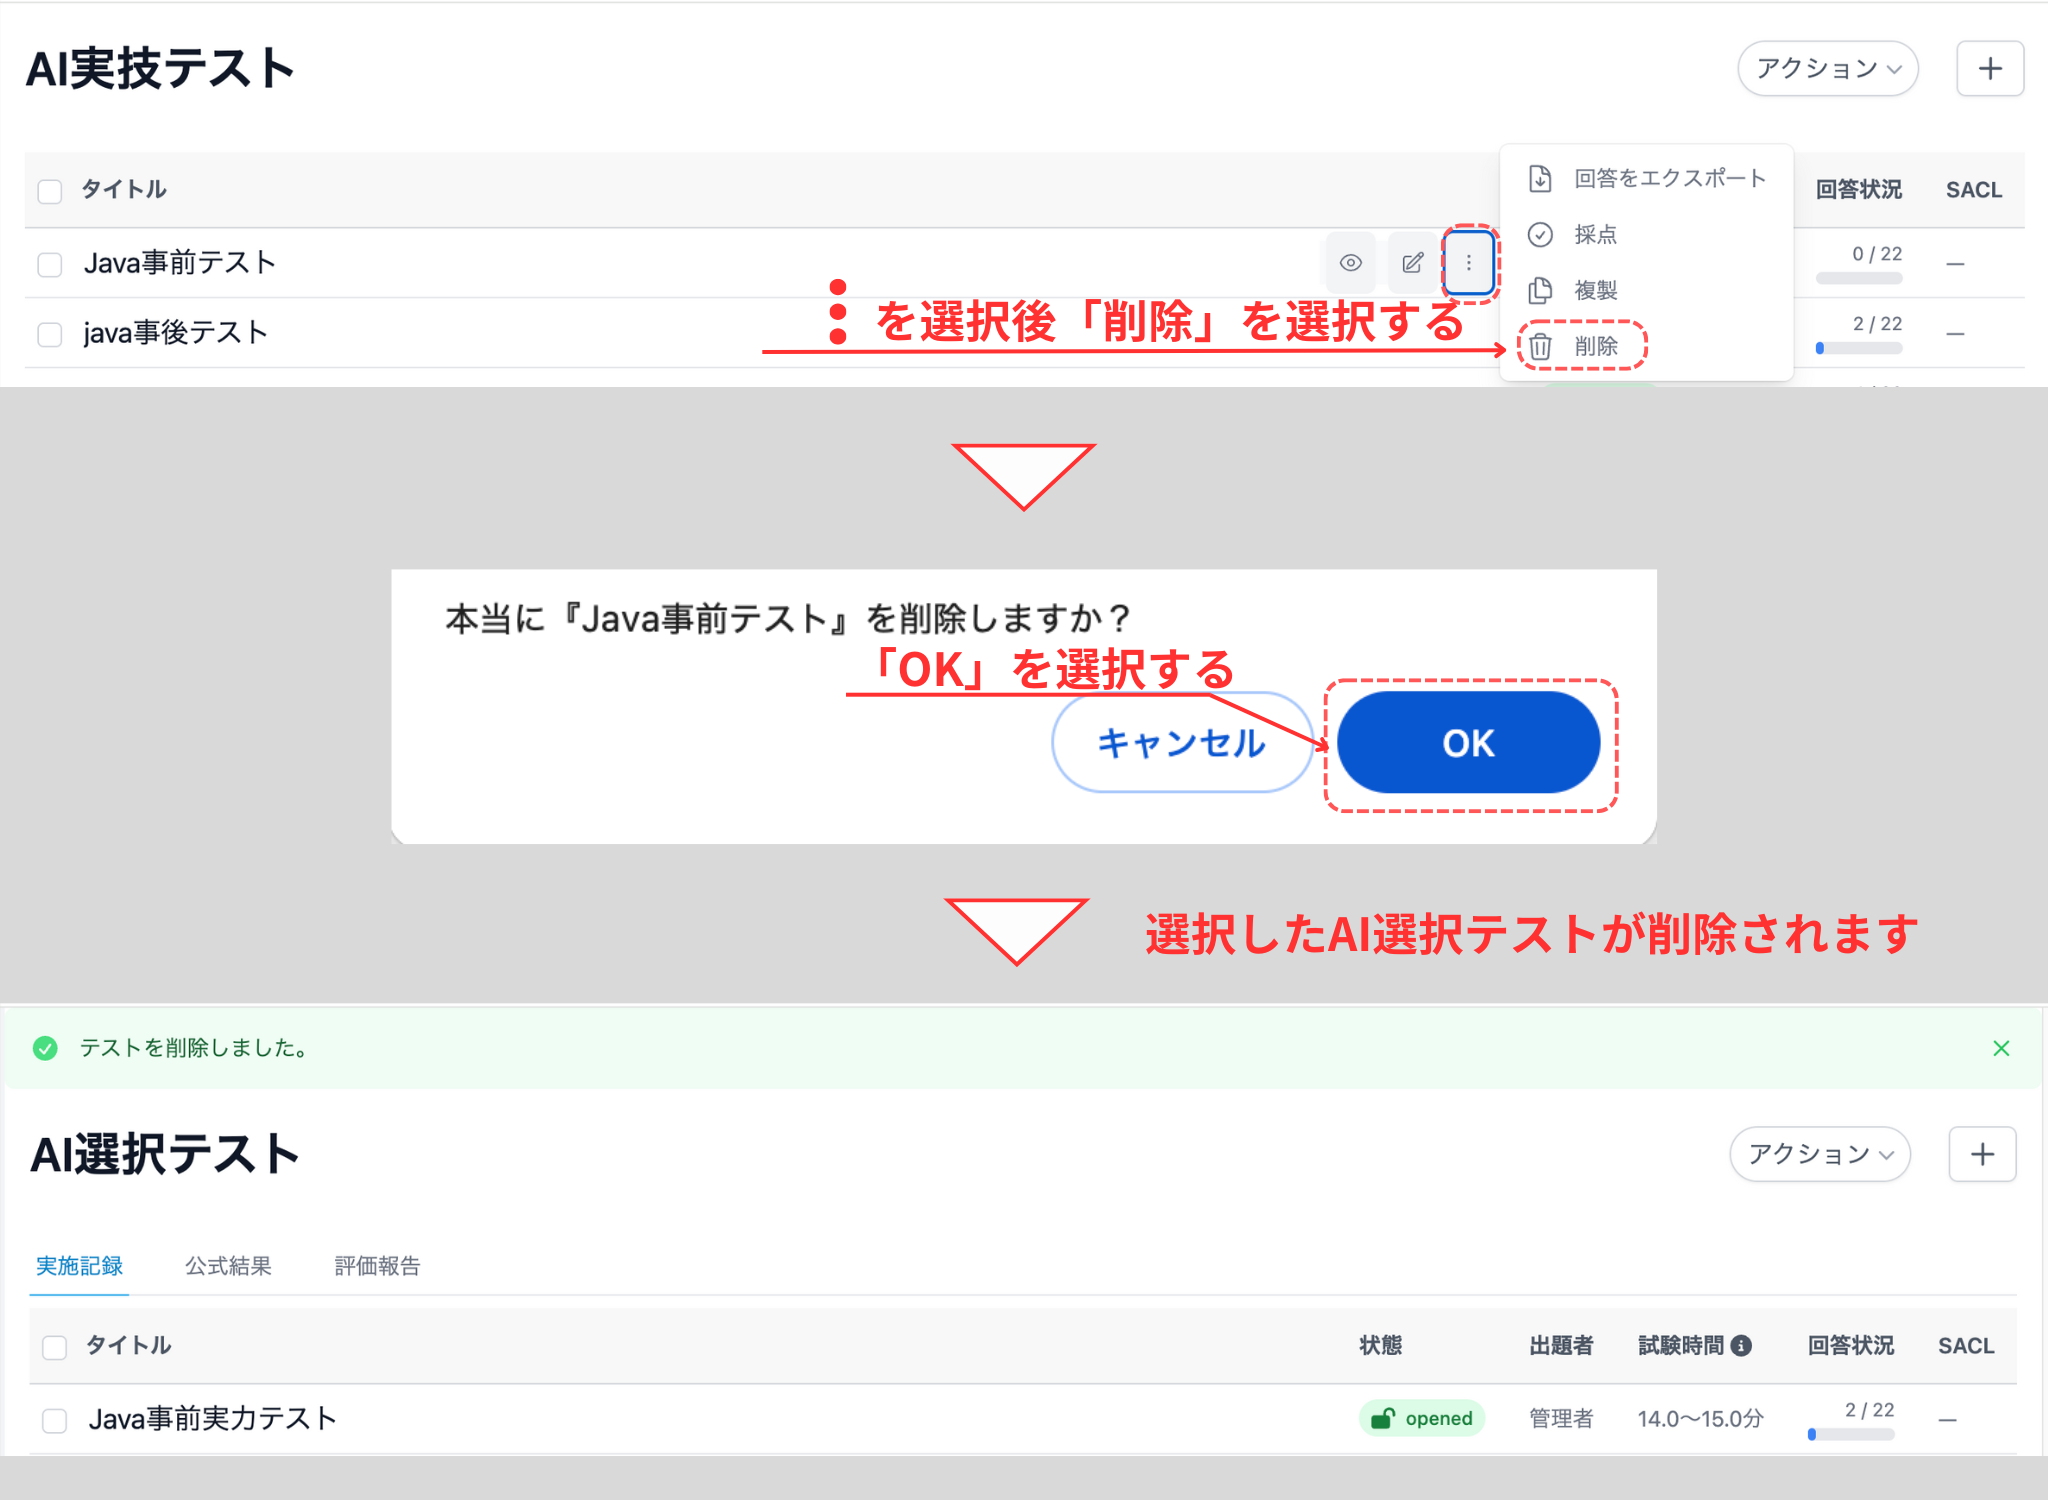Viewport: 2048px width, 1500px height.
Task: Open the top アクション dropdown
Action: (x=1827, y=68)
